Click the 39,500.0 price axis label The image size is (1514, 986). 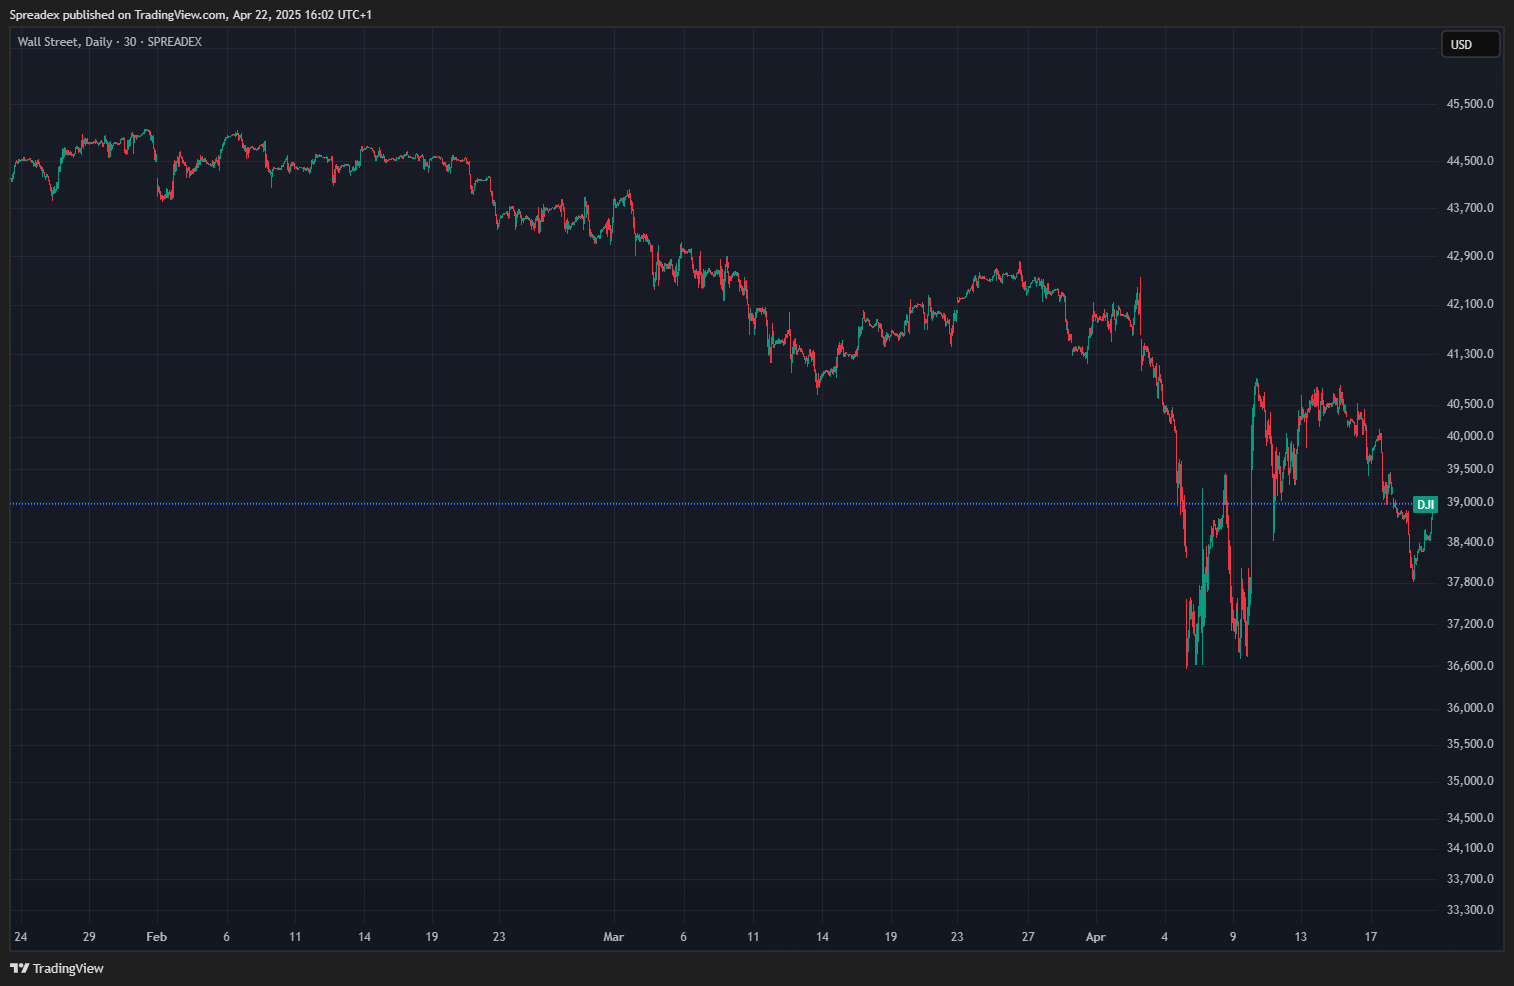pos(1470,469)
